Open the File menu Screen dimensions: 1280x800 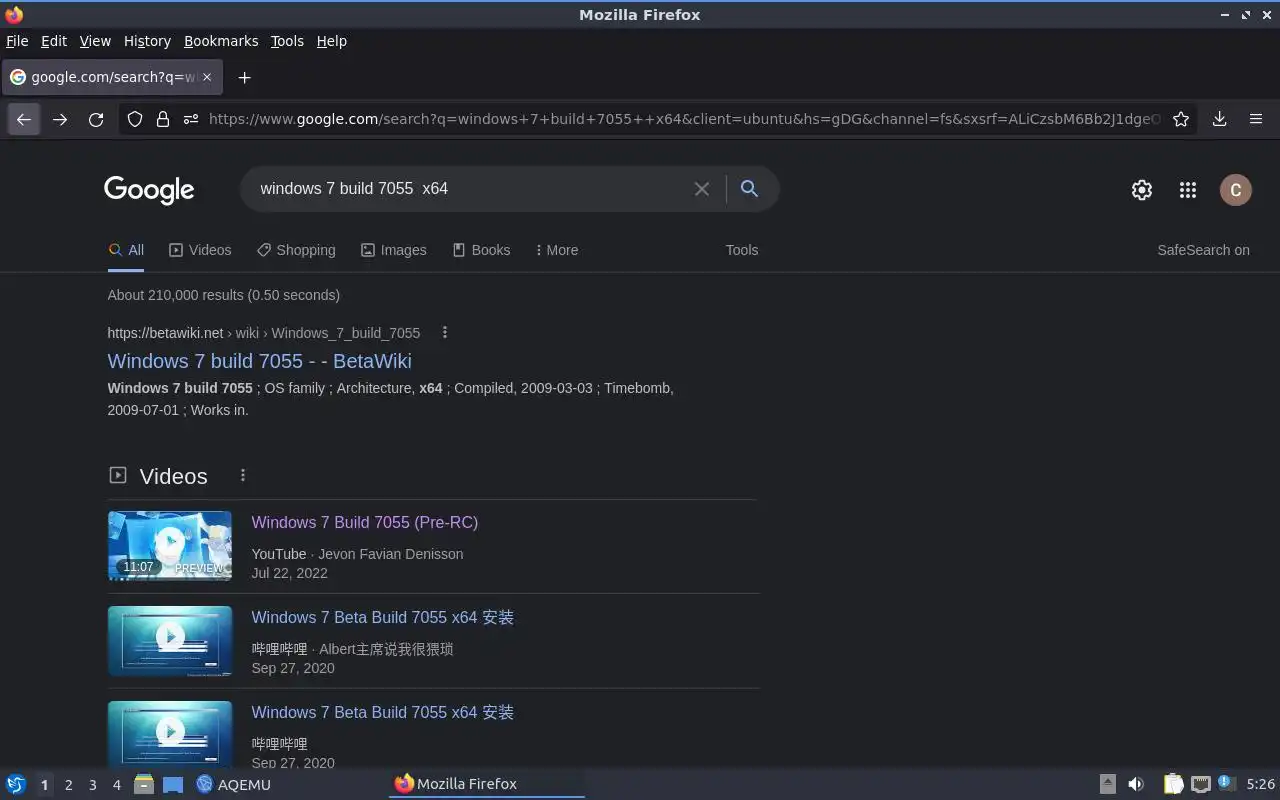[x=17, y=41]
